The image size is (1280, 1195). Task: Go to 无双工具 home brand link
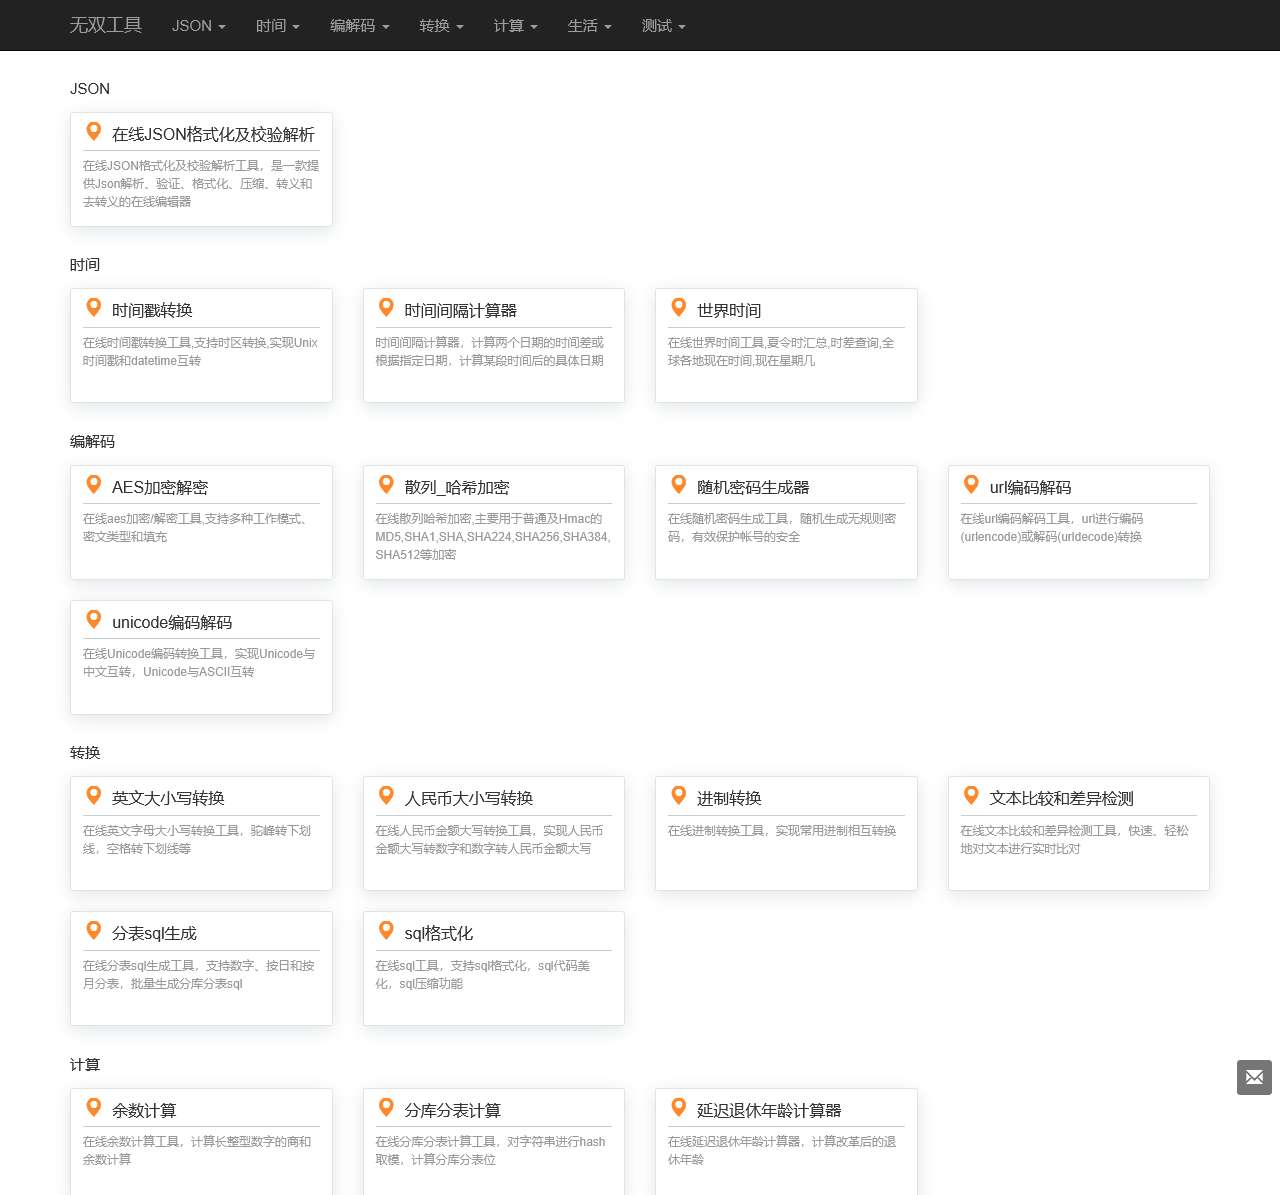106,25
